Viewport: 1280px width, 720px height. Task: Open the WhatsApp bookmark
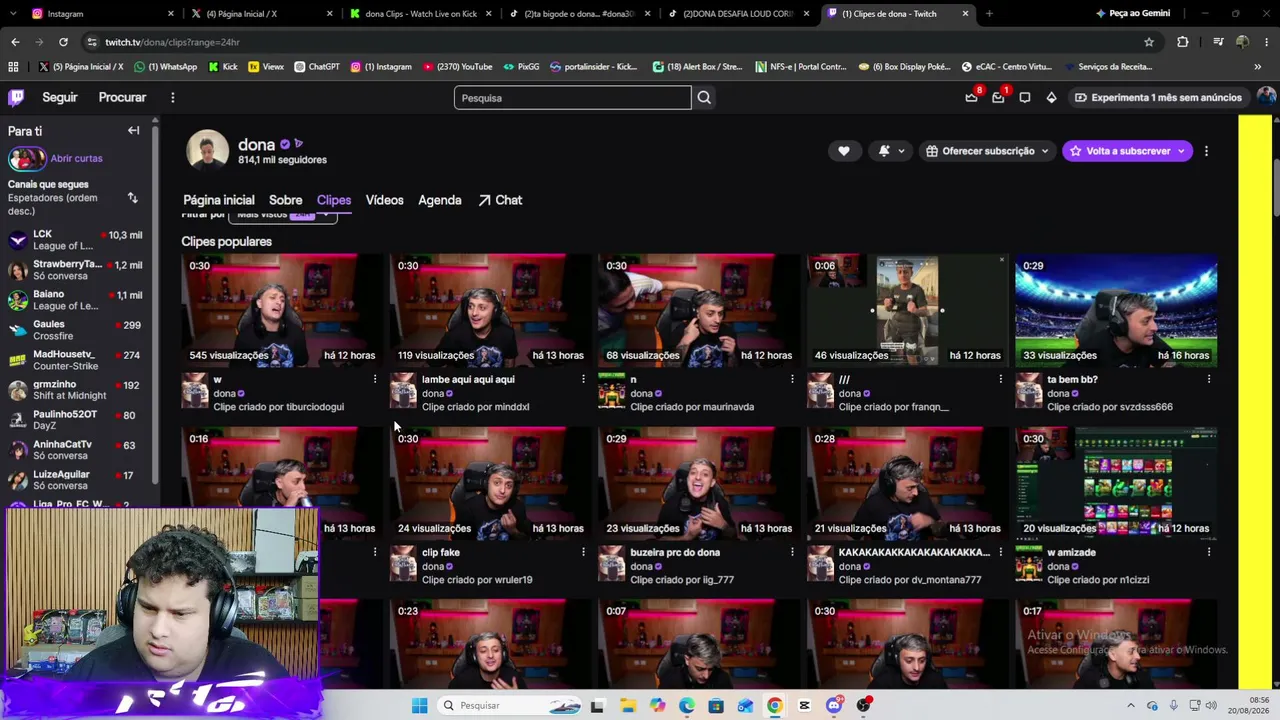coord(165,67)
